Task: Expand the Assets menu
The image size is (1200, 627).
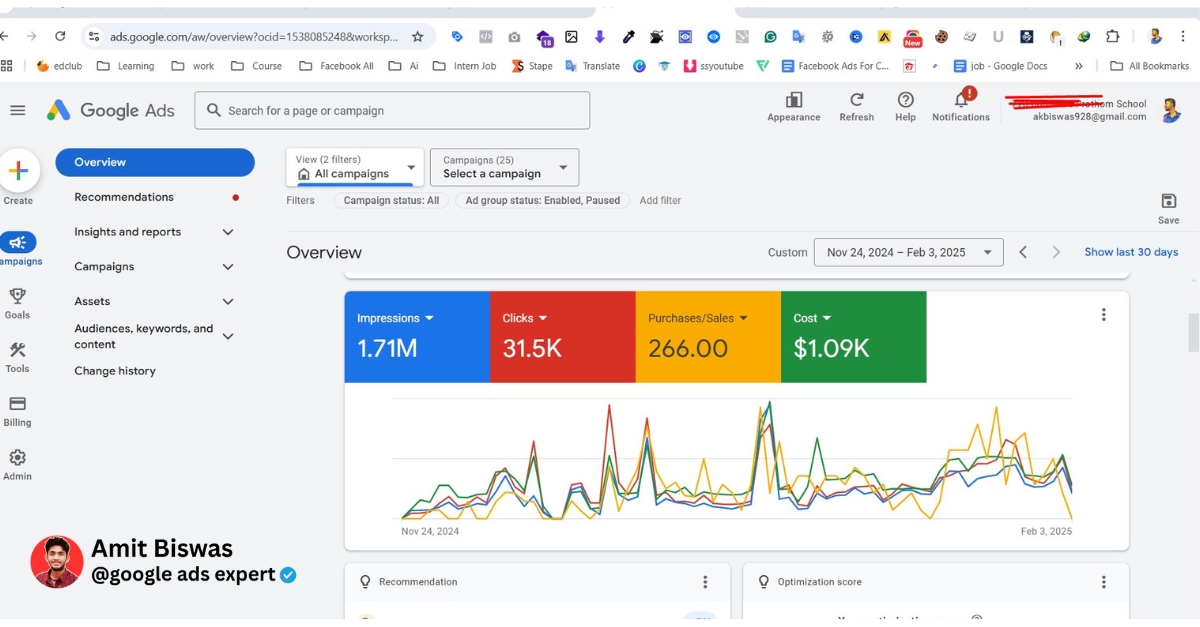Action: (228, 301)
